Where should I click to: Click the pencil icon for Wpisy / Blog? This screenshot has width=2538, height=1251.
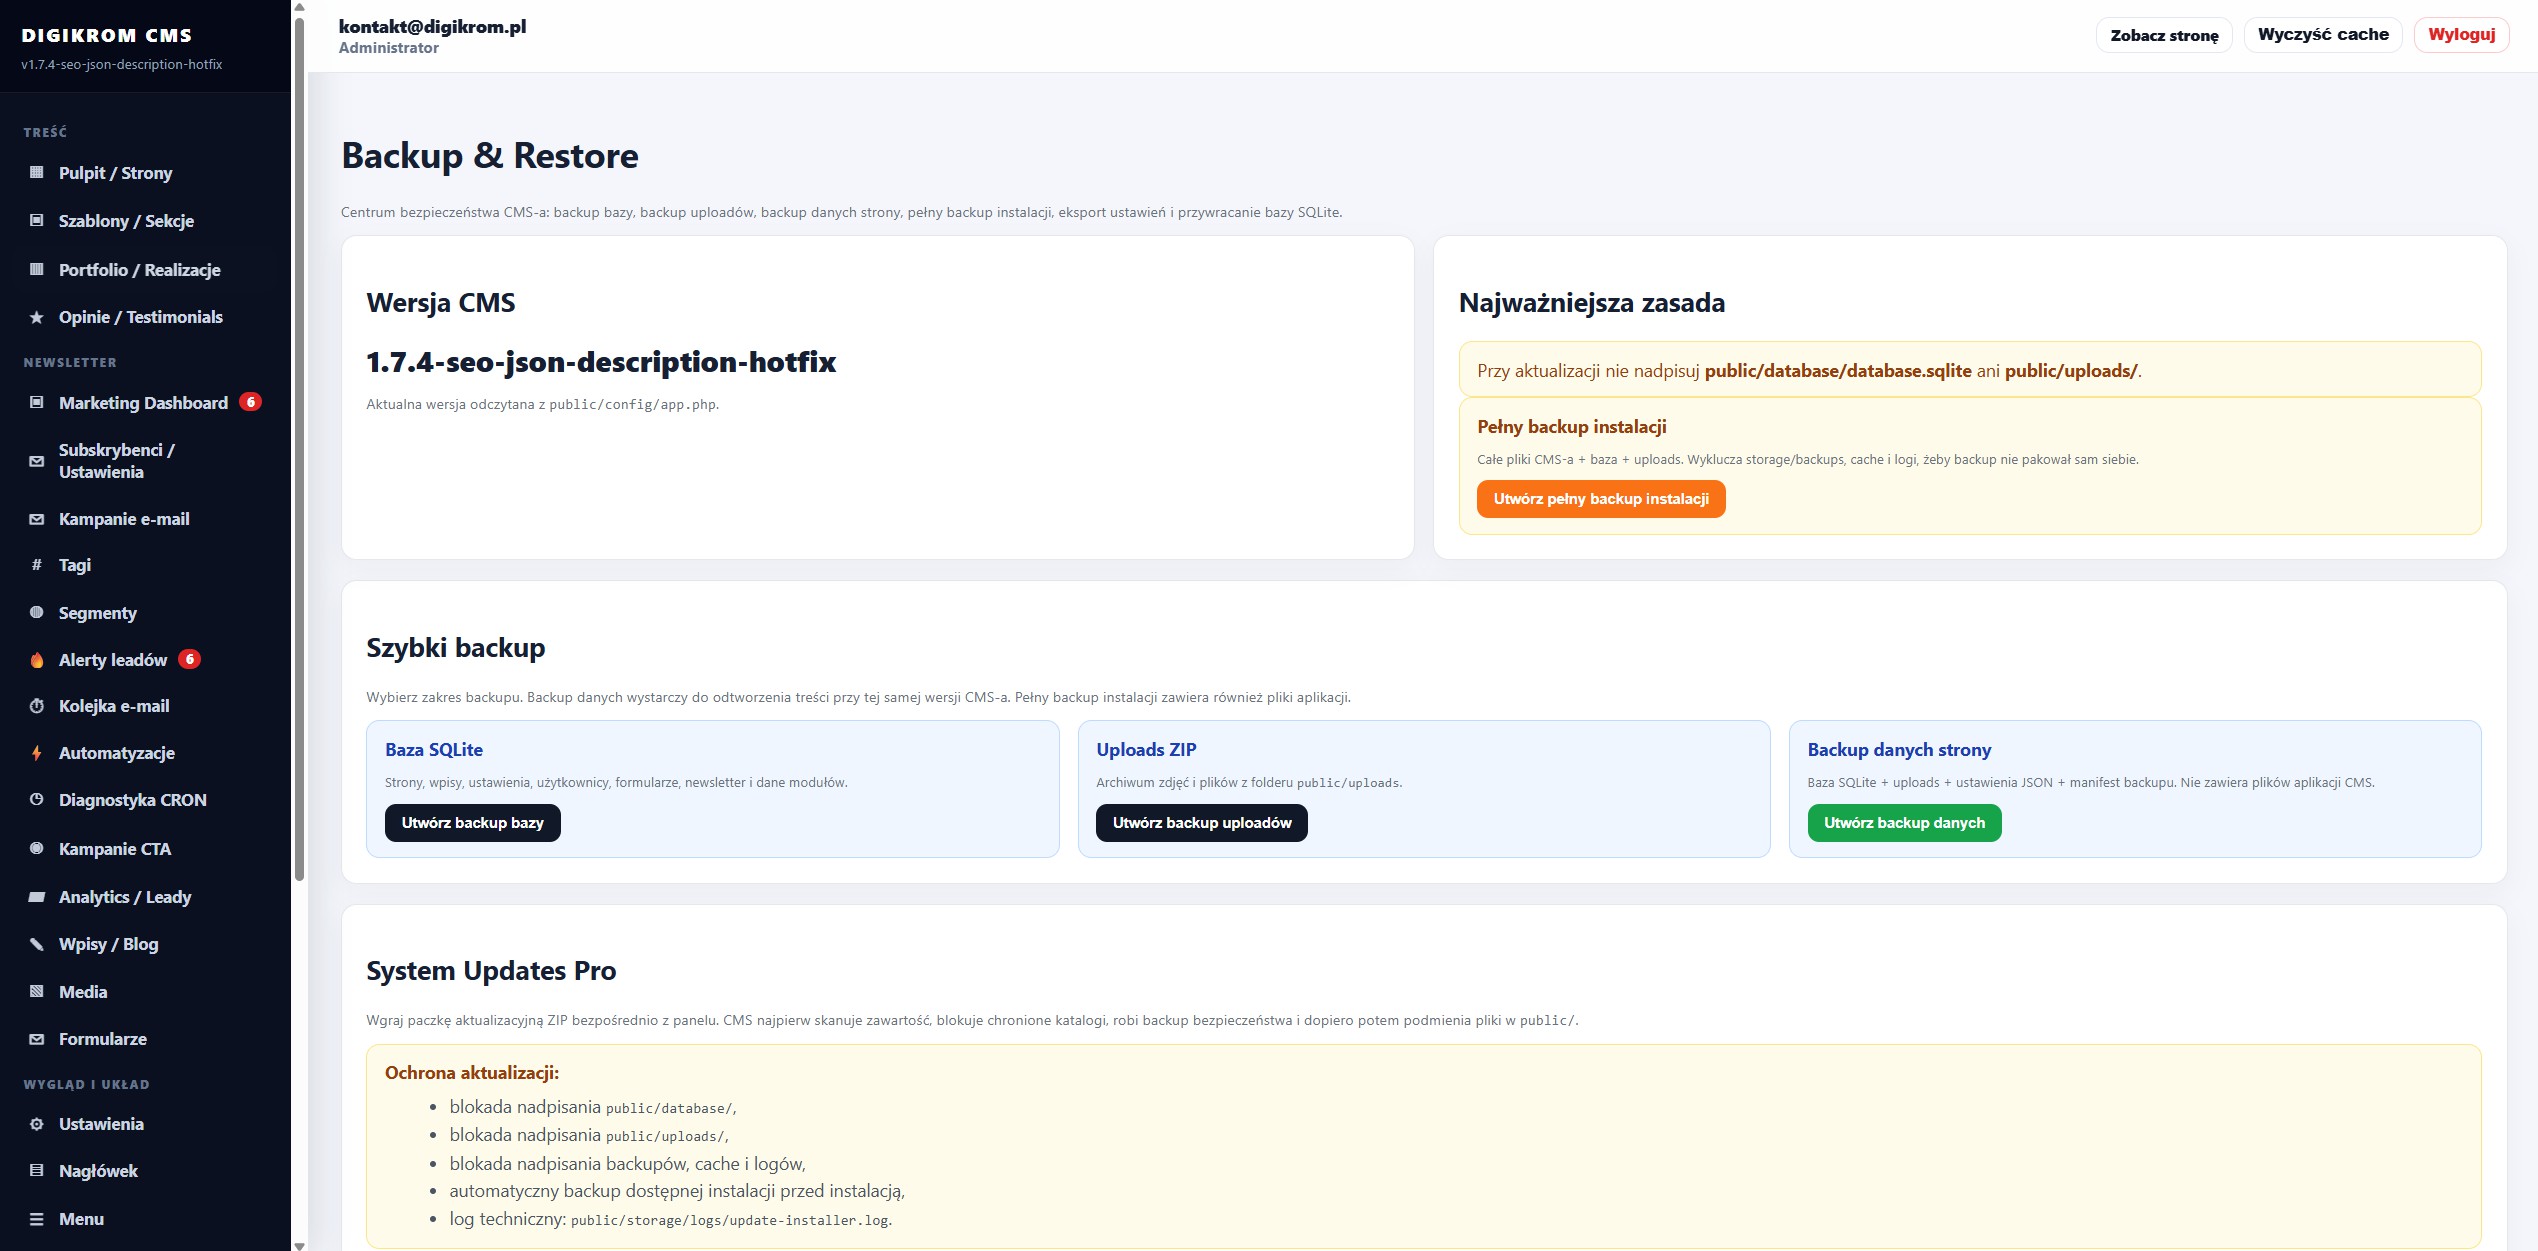coord(37,944)
